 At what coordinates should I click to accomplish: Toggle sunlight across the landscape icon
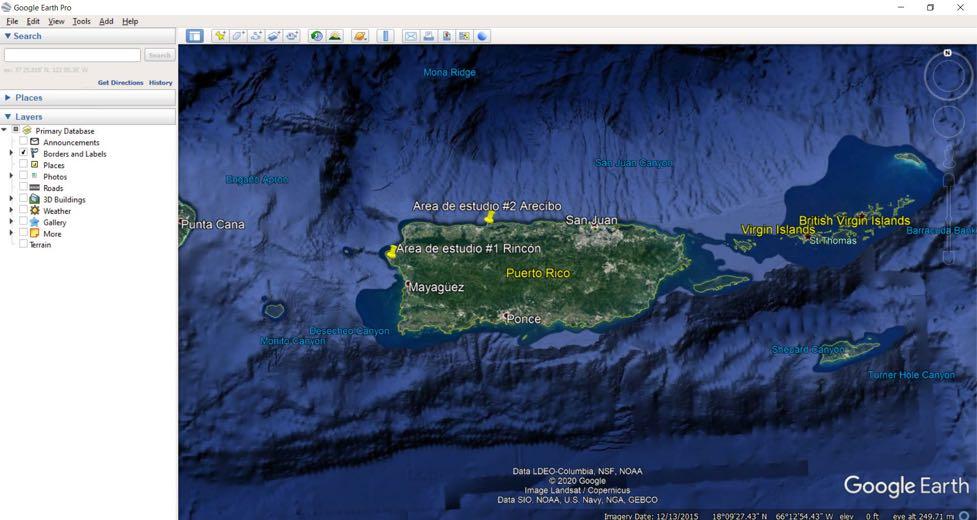click(x=335, y=36)
